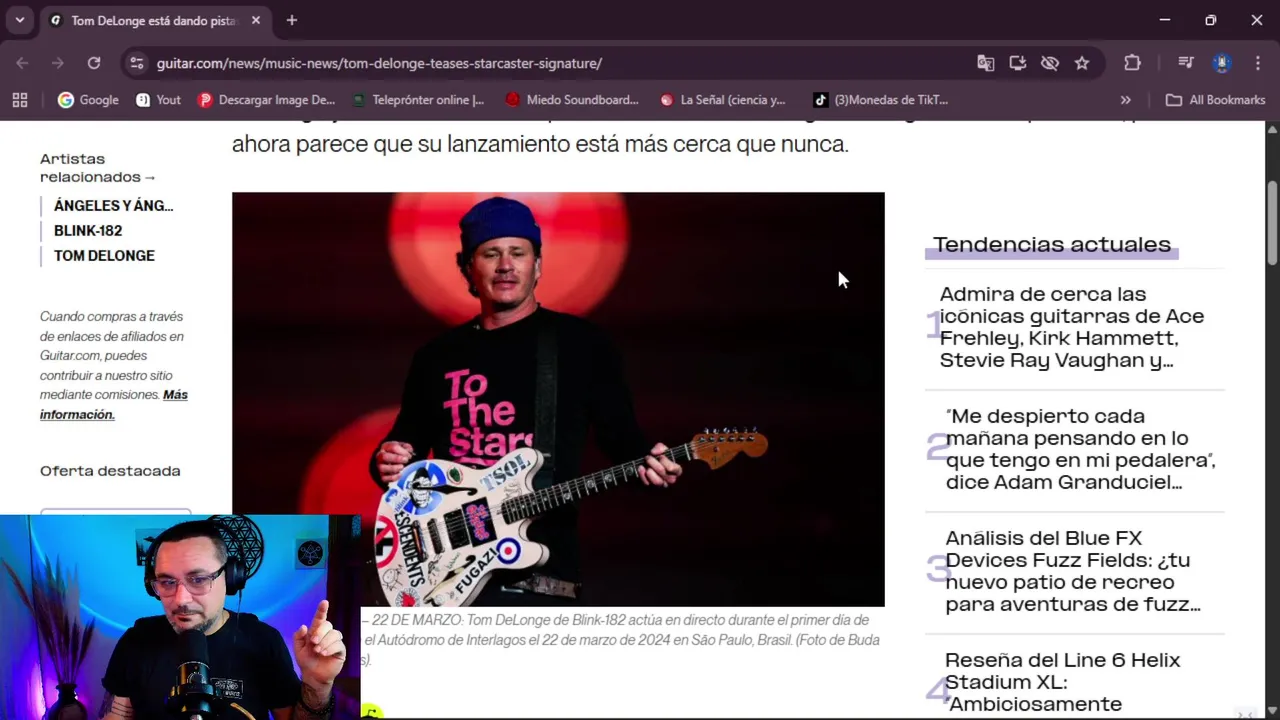Close the Tom DeLonge browser tab
The height and width of the screenshot is (720, 1280).
pyautogui.click(x=256, y=20)
